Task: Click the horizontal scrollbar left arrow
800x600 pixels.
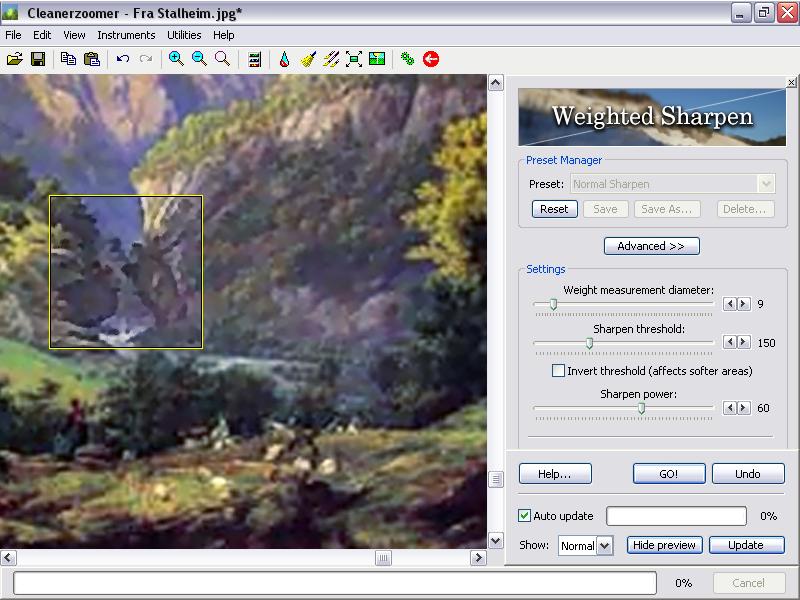Action: 9,558
